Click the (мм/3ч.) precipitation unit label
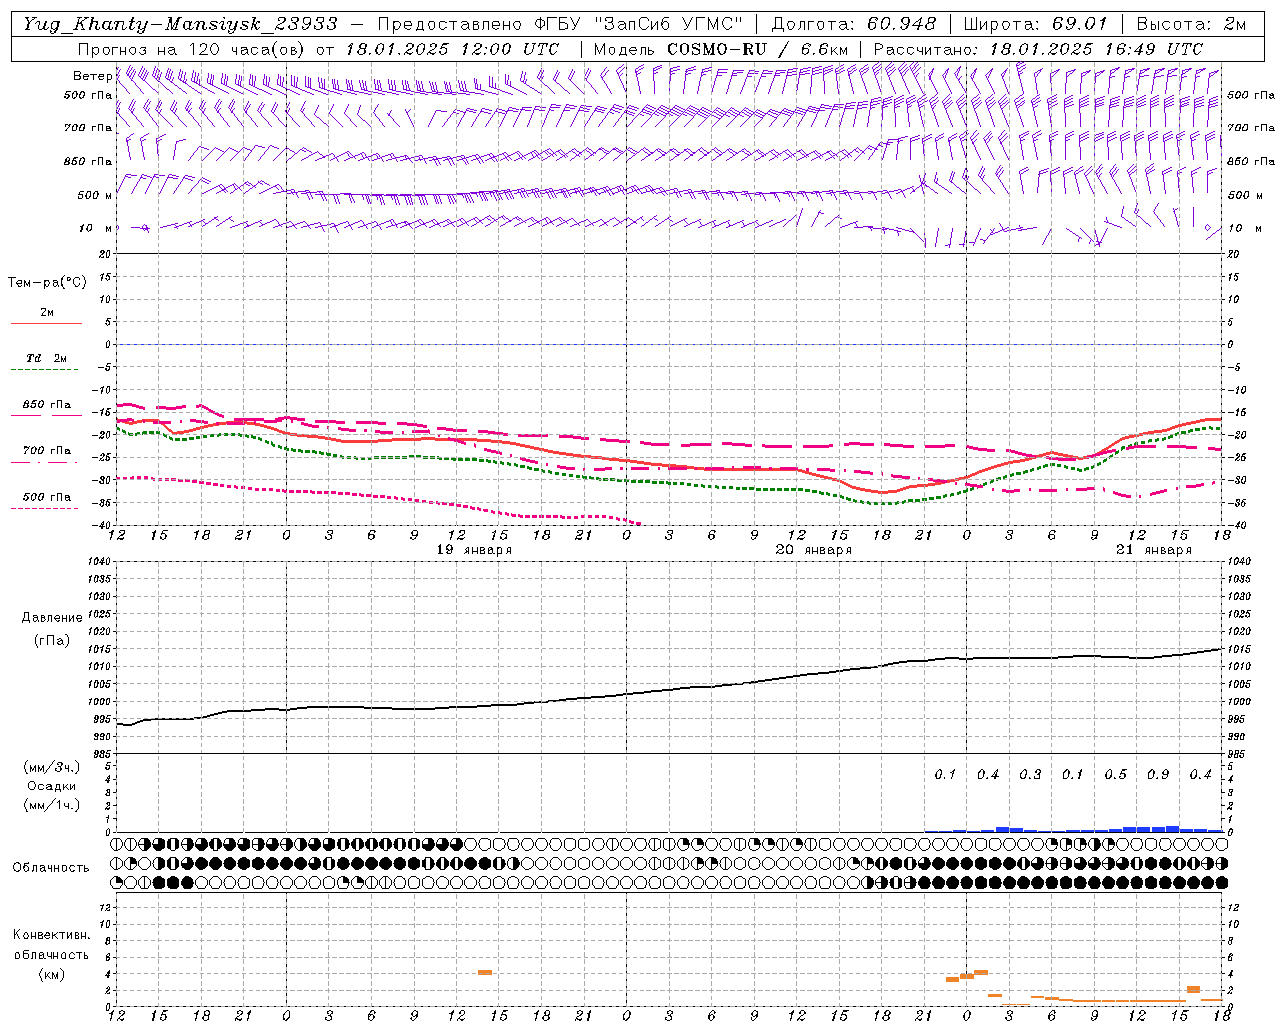1280x1024 pixels. coord(51,768)
